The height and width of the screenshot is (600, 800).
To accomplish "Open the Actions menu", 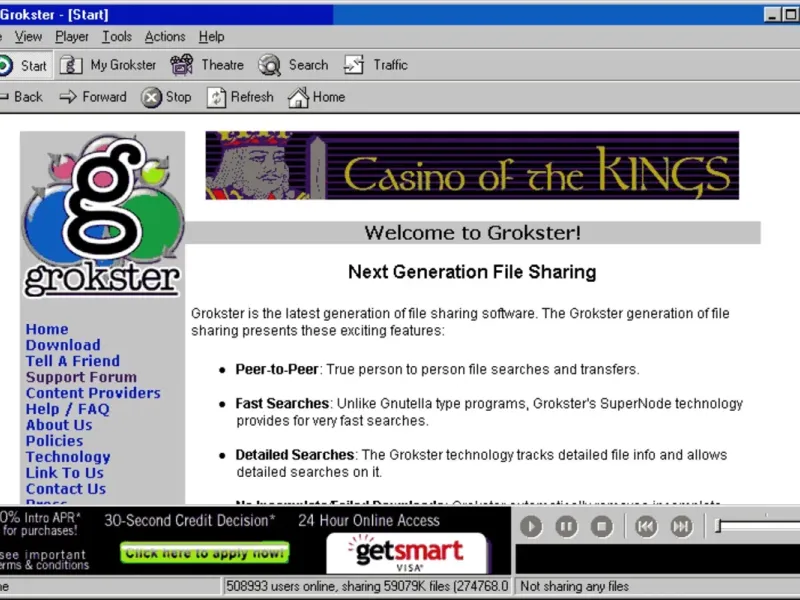I will [165, 37].
